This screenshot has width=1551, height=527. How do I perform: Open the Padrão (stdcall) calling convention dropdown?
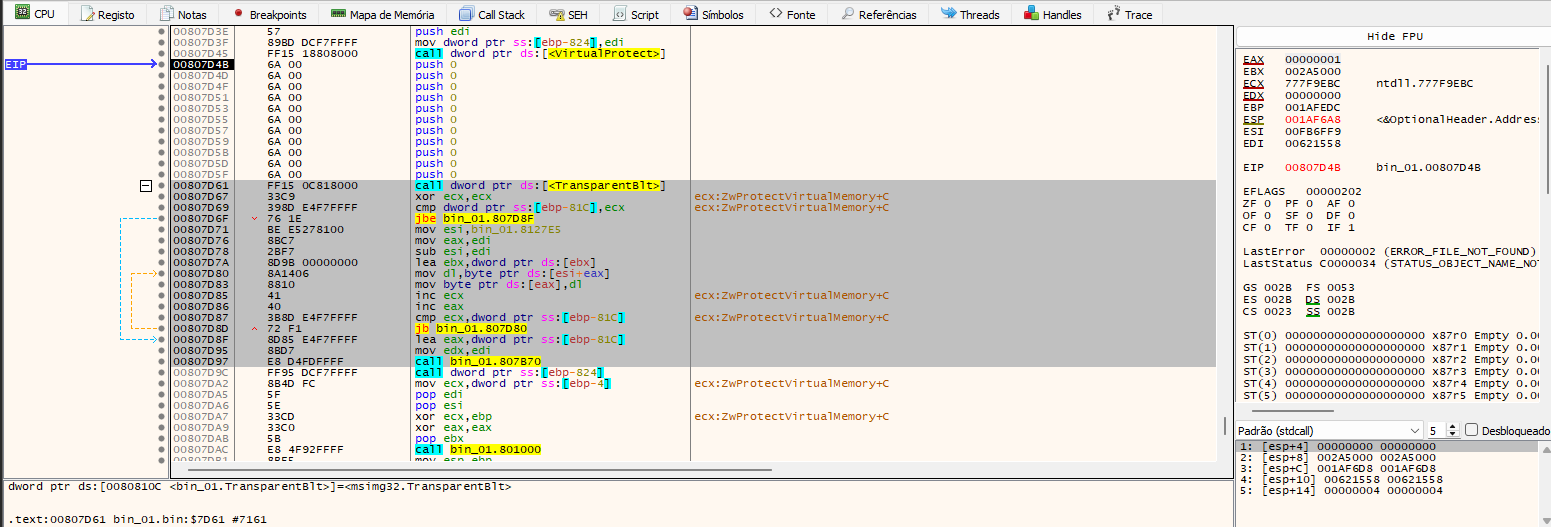(x=1328, y=430)
